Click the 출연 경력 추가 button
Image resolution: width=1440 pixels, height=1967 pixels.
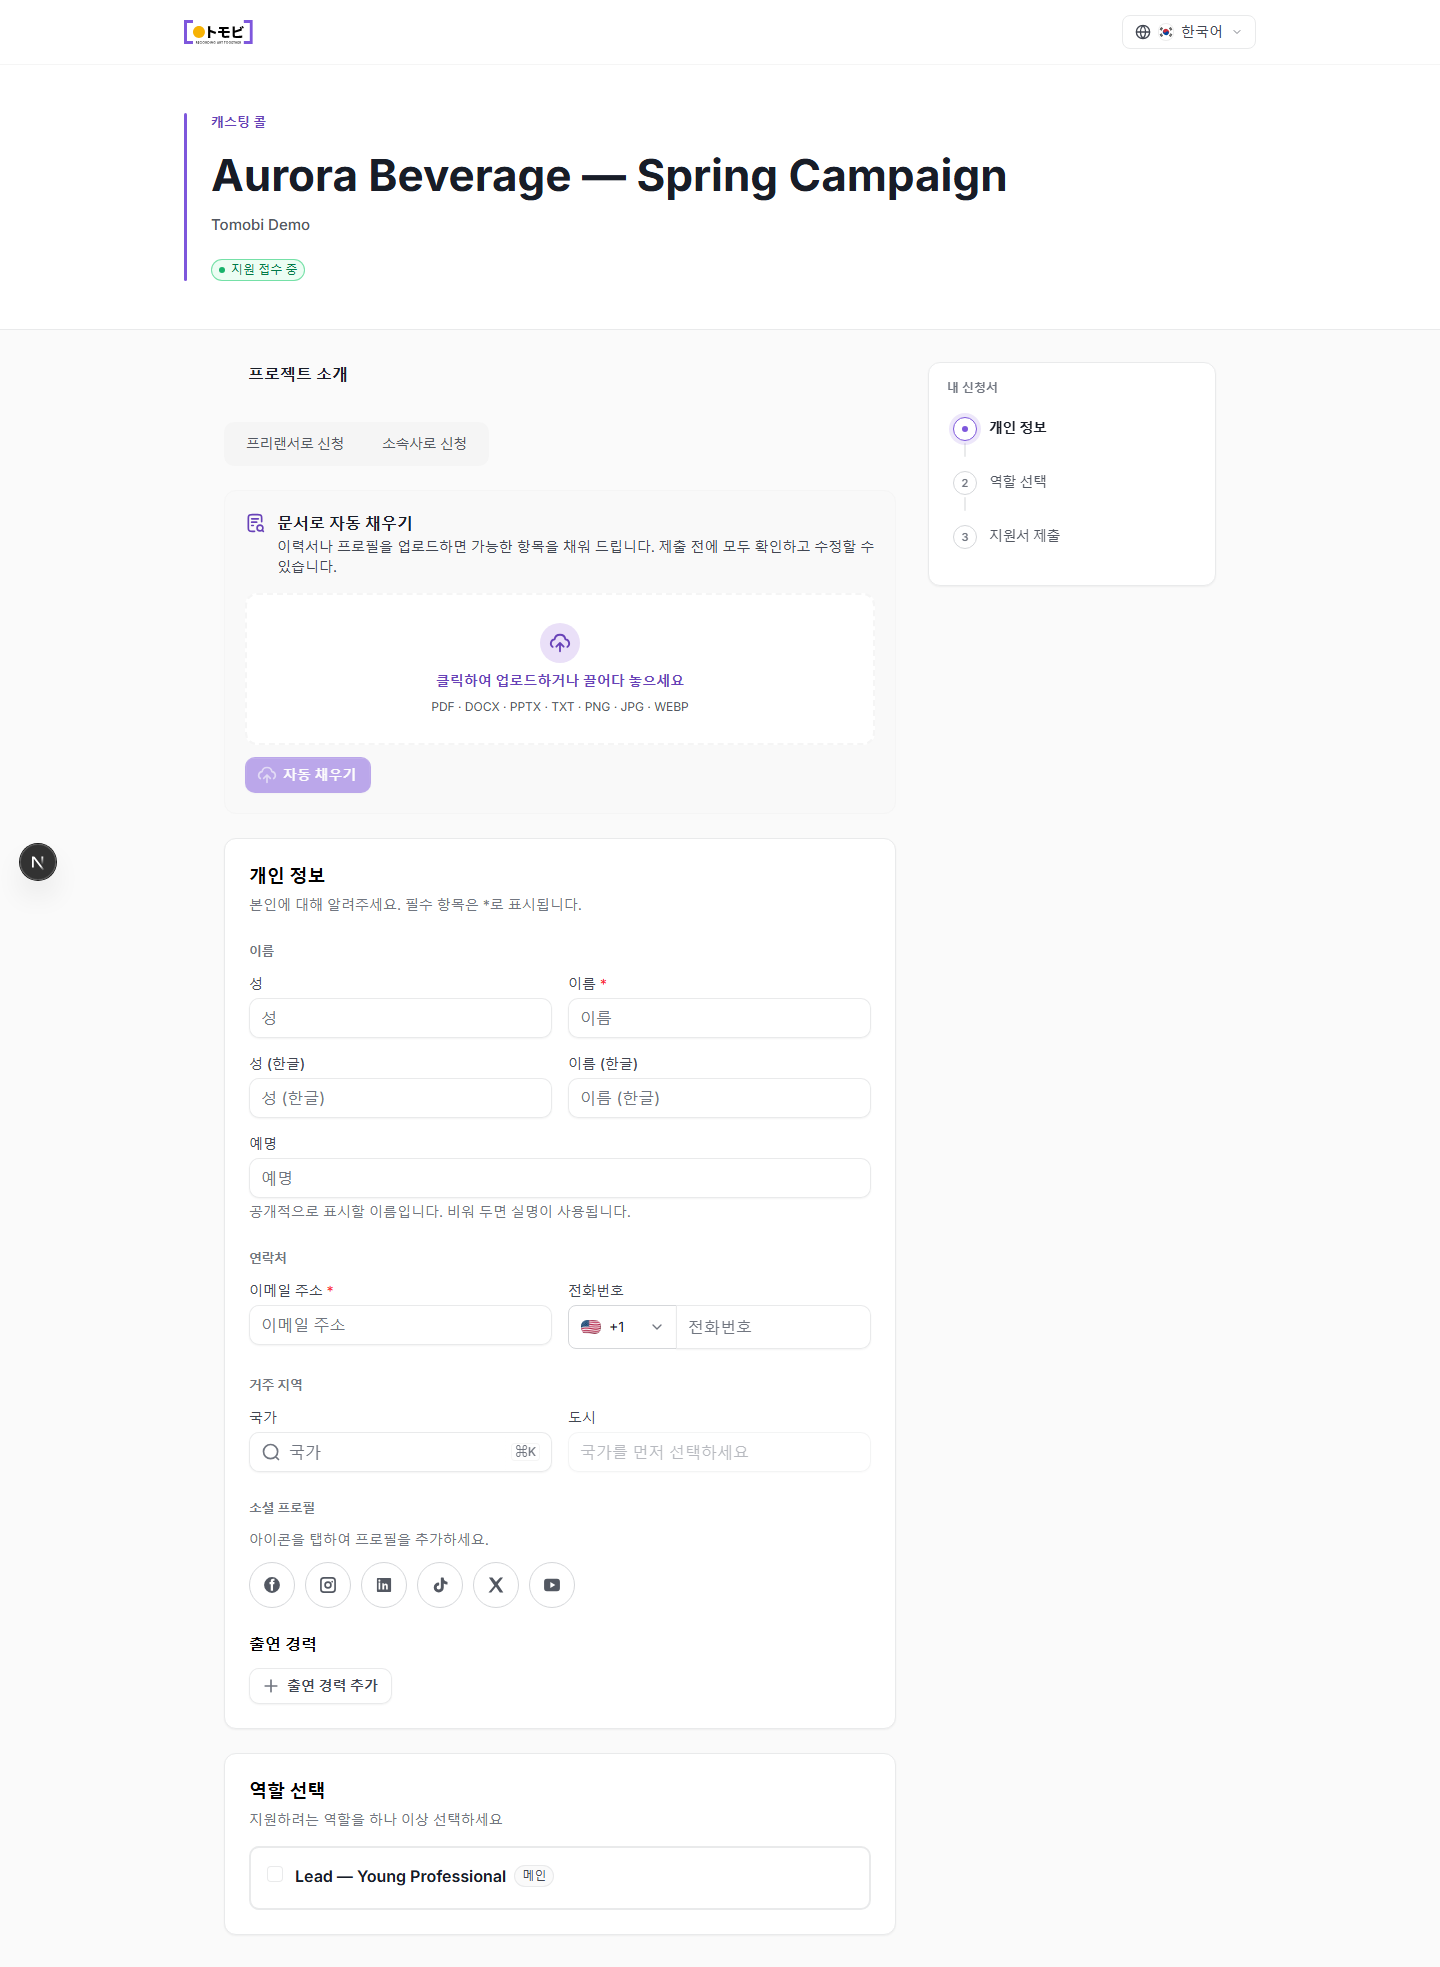click(320, 1686)
